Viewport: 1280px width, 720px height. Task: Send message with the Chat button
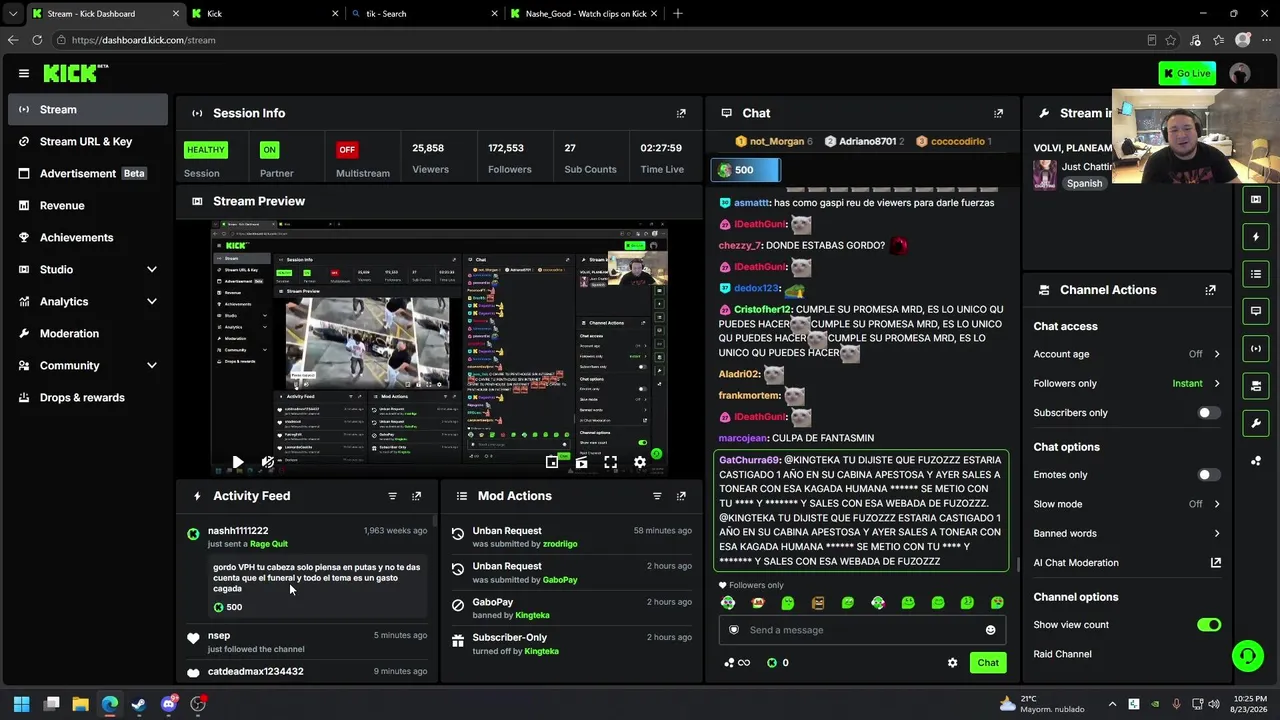pyautogui.click(x=988, y=663)
